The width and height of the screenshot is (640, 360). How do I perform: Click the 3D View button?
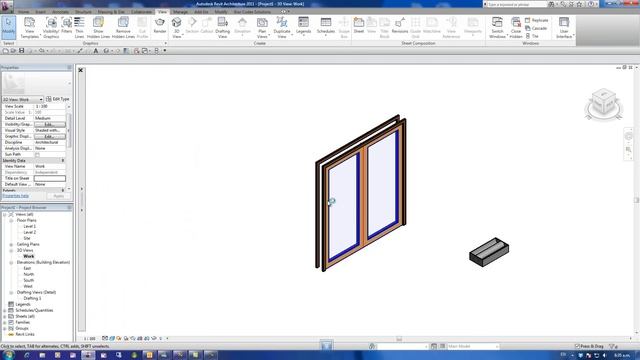pyautogui.click(x=177, y=27)
